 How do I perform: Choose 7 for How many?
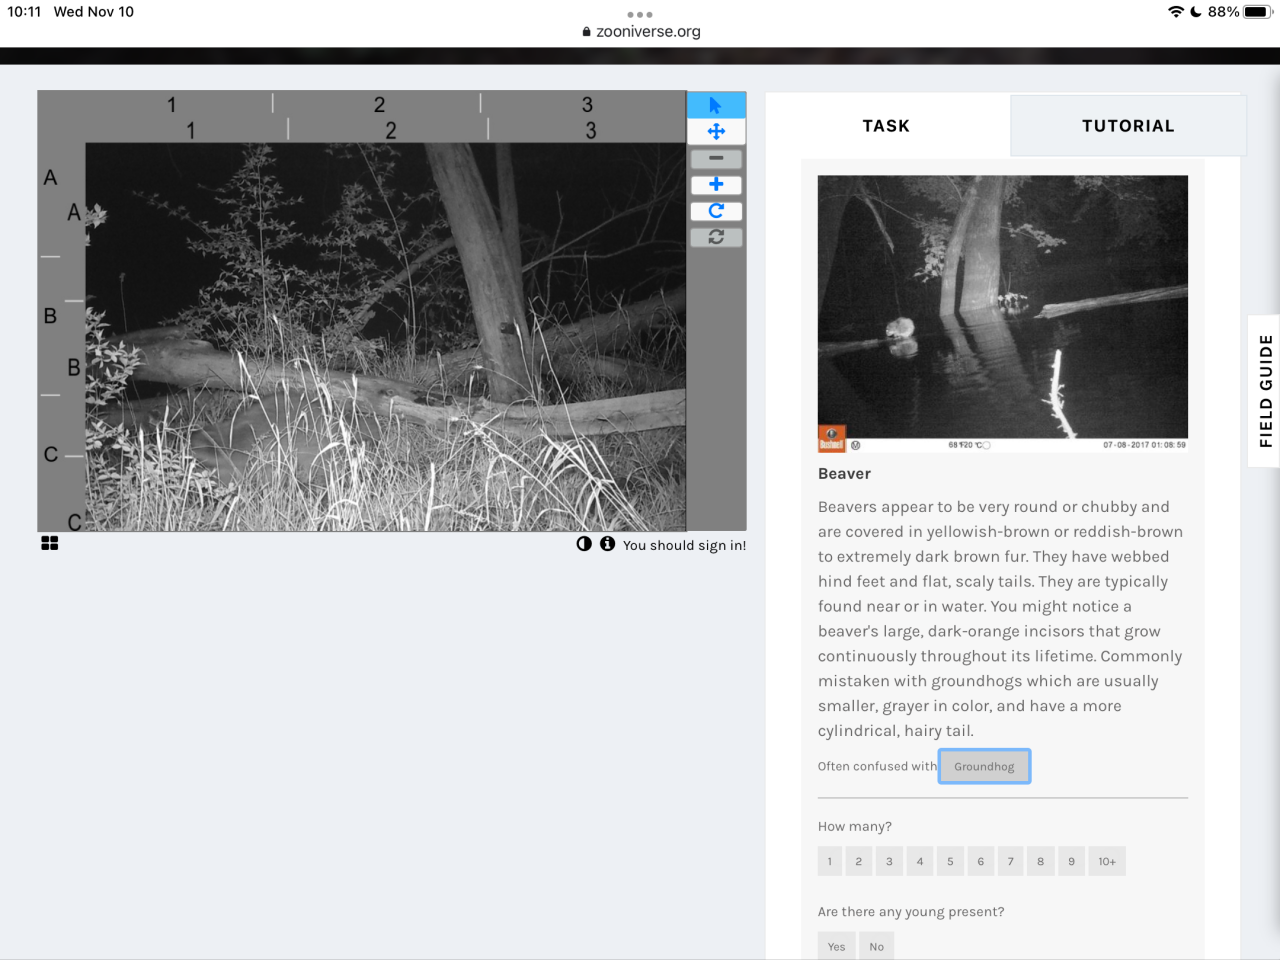pos(1010,861)
